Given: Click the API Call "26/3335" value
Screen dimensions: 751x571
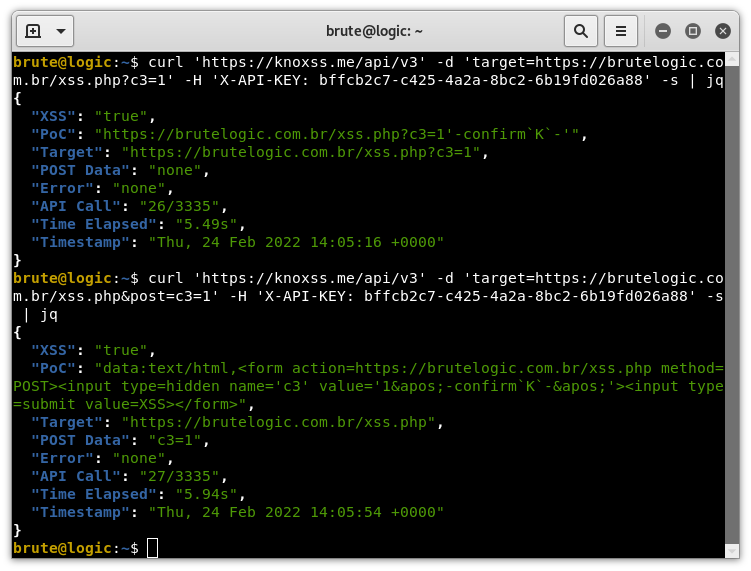Looking at the screenshot, I should coord(179,206).
